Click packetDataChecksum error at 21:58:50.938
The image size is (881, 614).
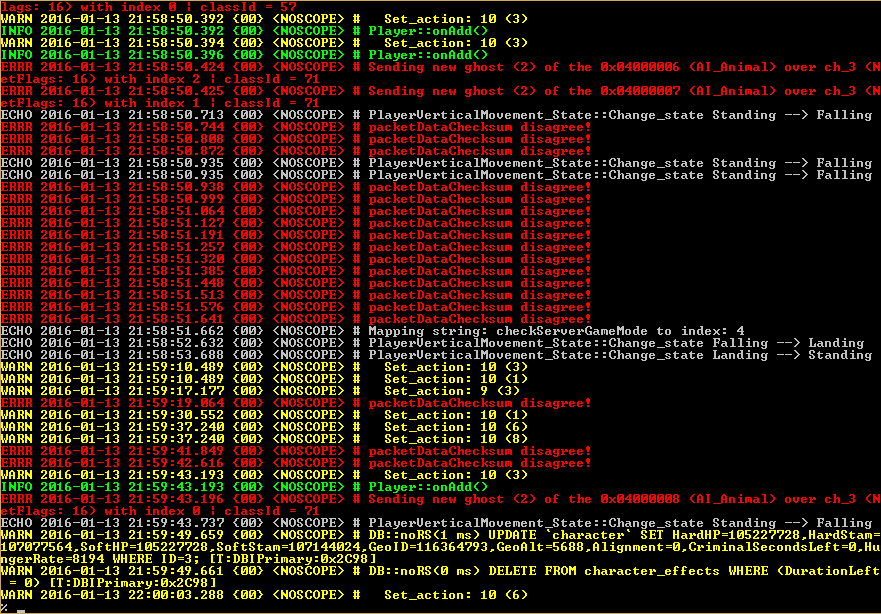coord(296,187)
